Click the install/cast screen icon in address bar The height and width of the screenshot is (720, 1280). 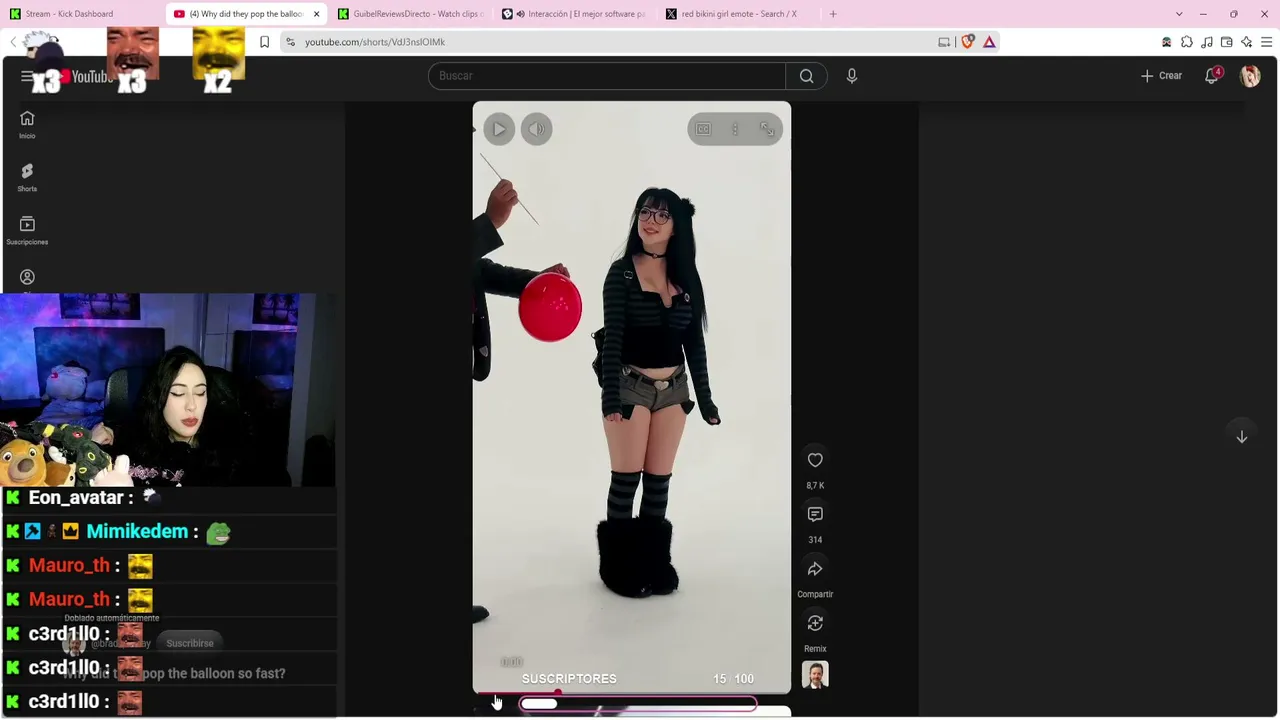944,42
